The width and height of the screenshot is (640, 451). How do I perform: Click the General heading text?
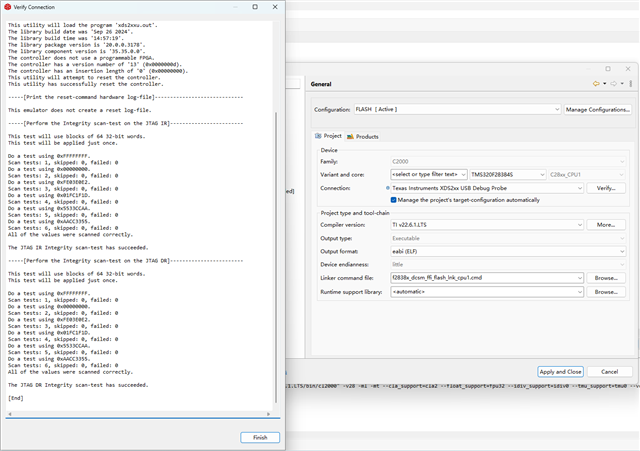pyautogui.click(x=321, y=84)
